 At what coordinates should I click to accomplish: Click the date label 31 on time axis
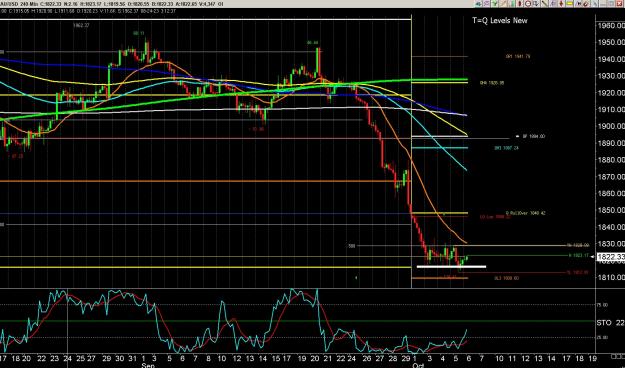coord(133,357)
